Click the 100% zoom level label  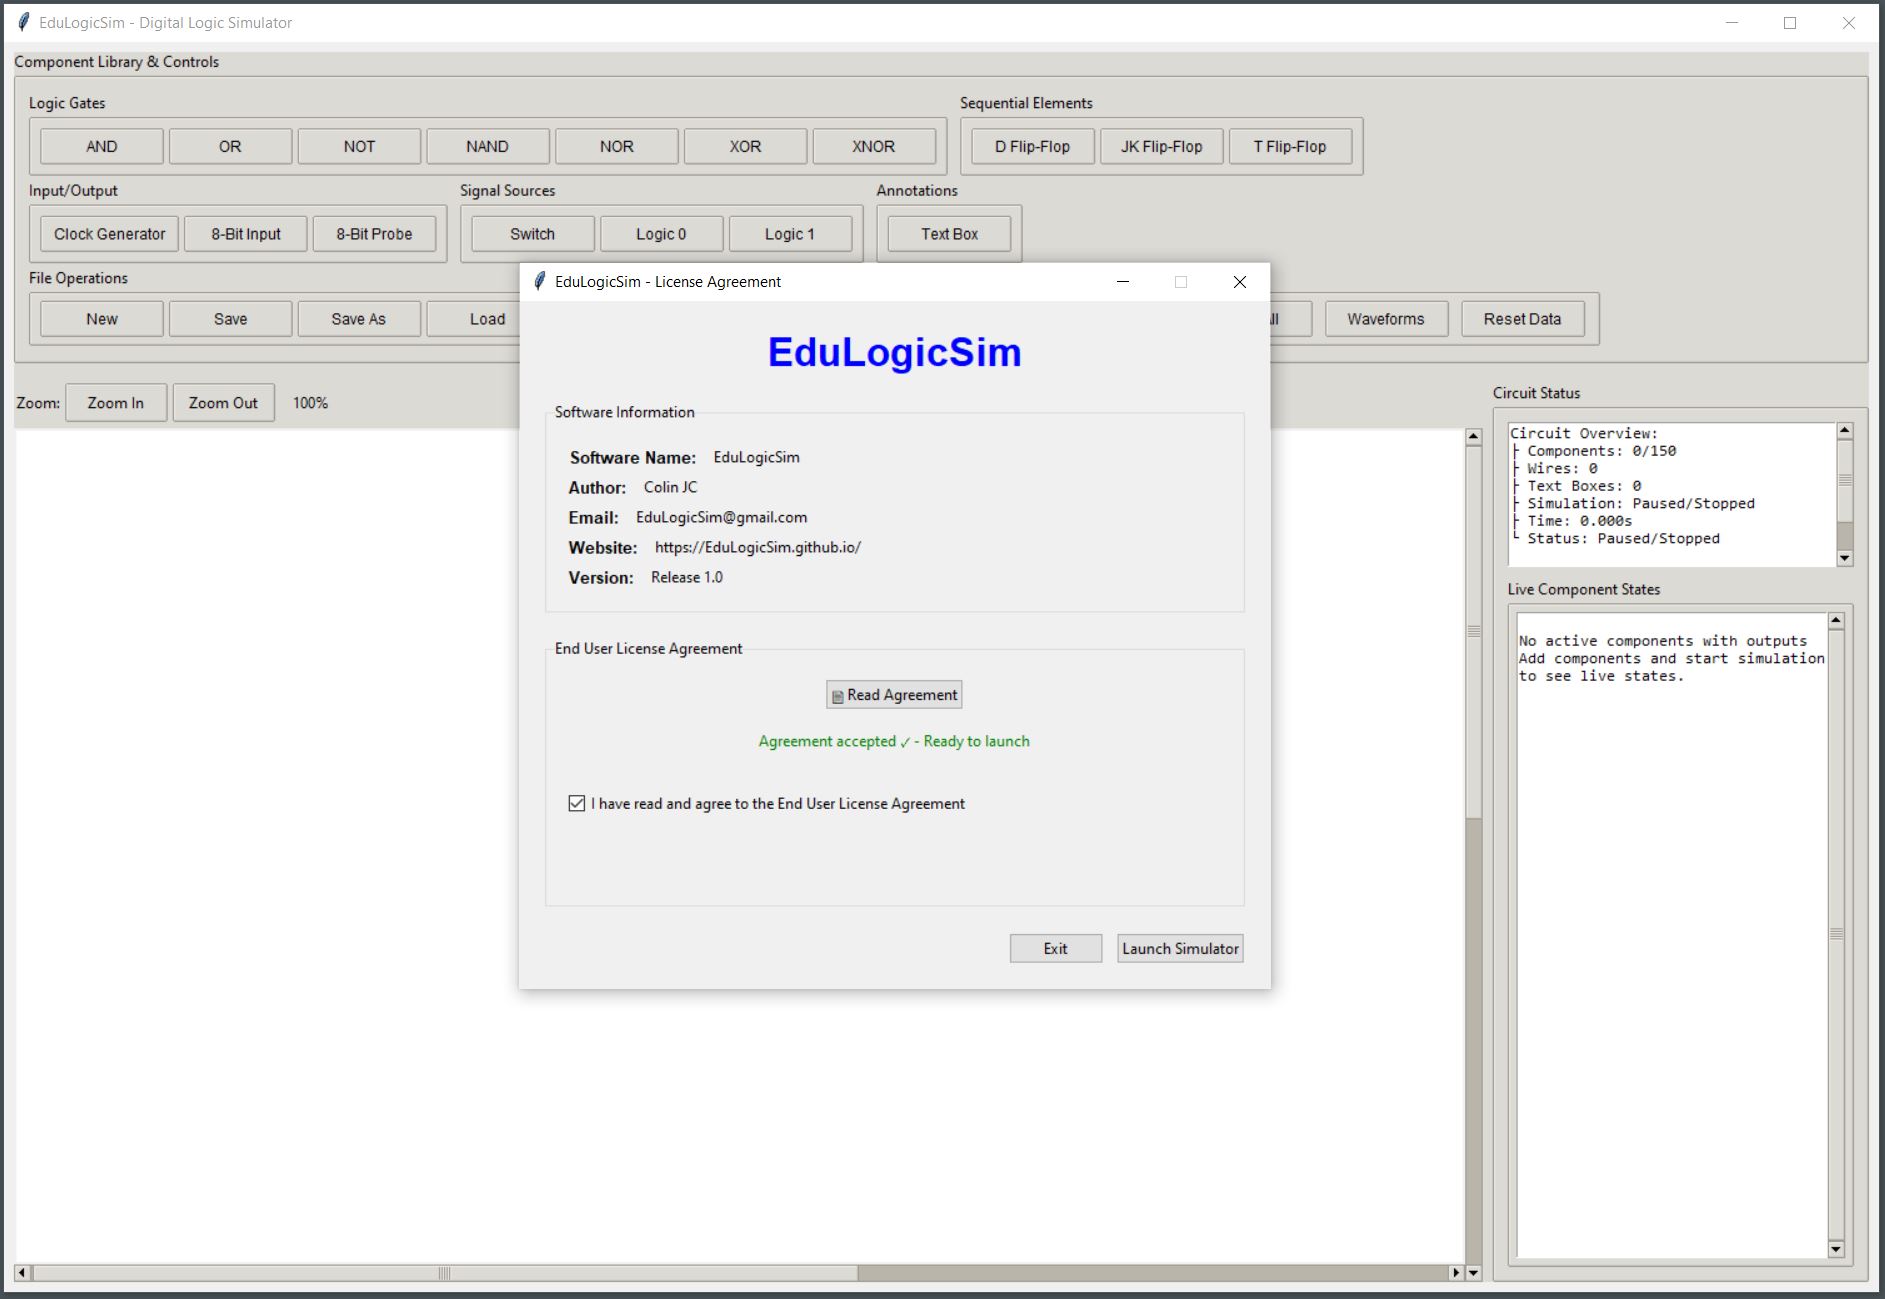(x=310, y=403)
